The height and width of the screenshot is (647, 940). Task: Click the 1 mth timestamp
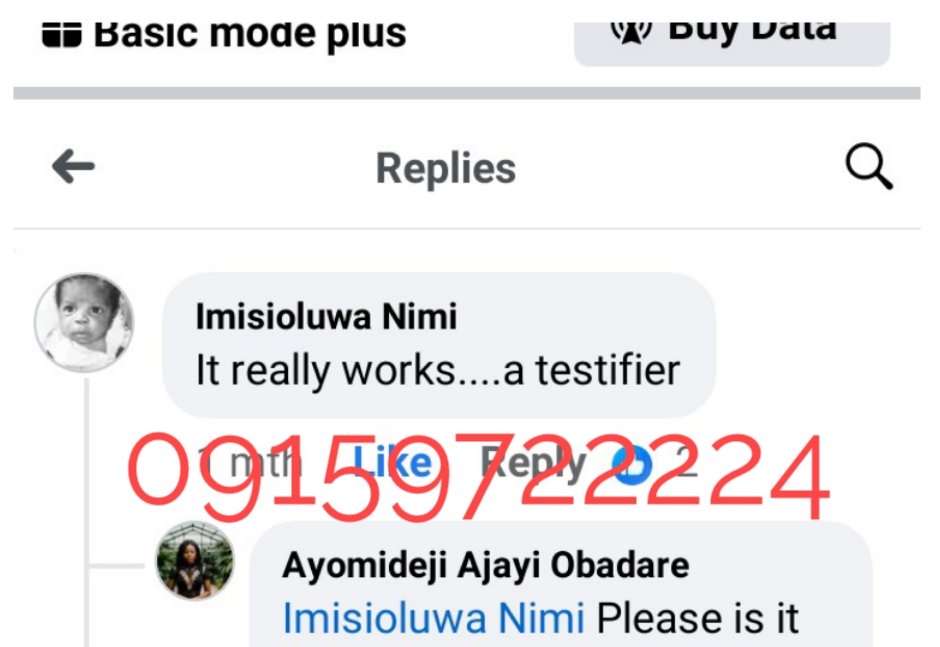[250, 464]
